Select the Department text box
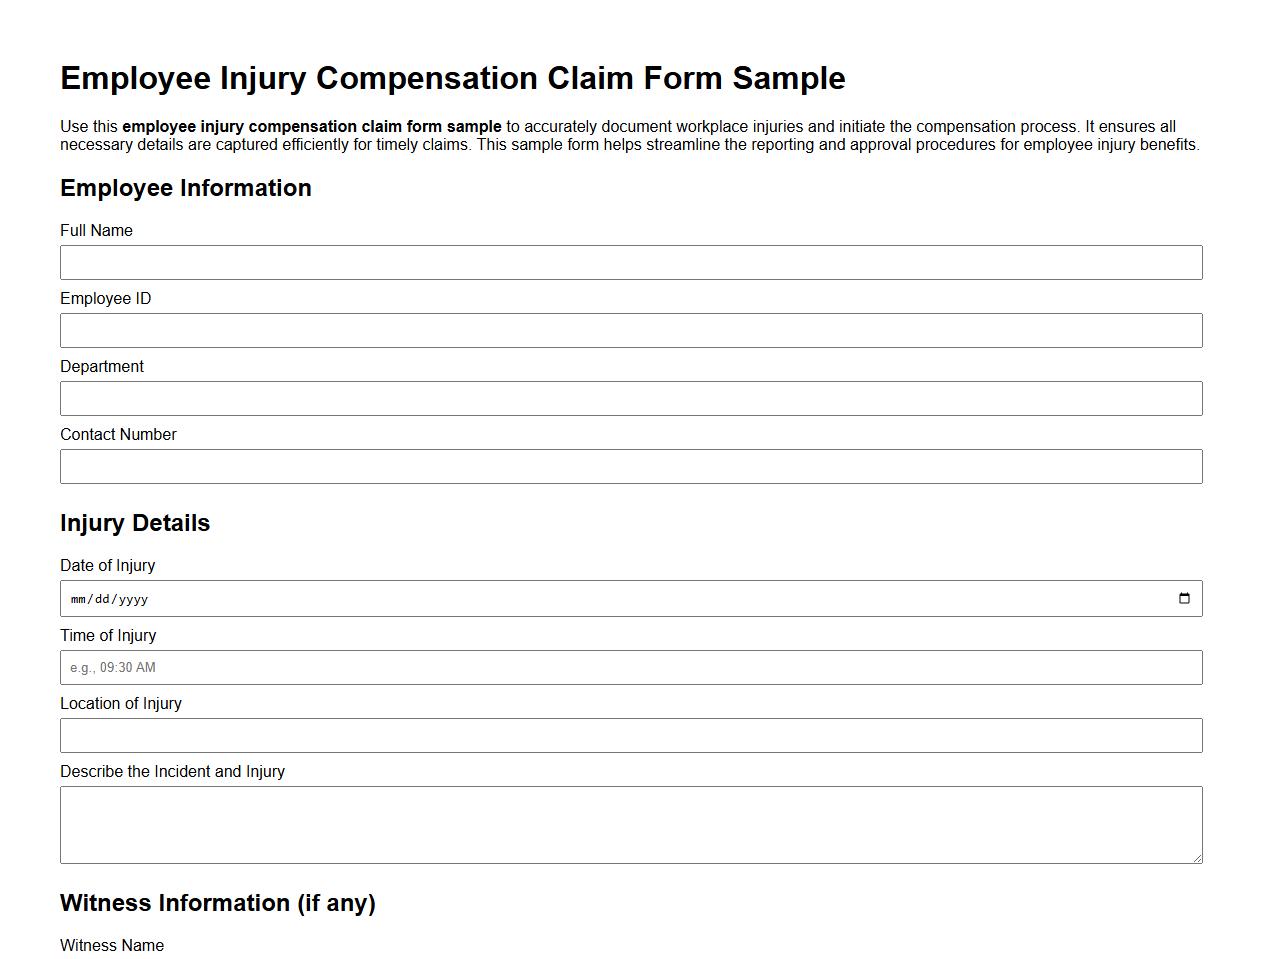Viewport: 1263px width, 959px height. point(631,398)
